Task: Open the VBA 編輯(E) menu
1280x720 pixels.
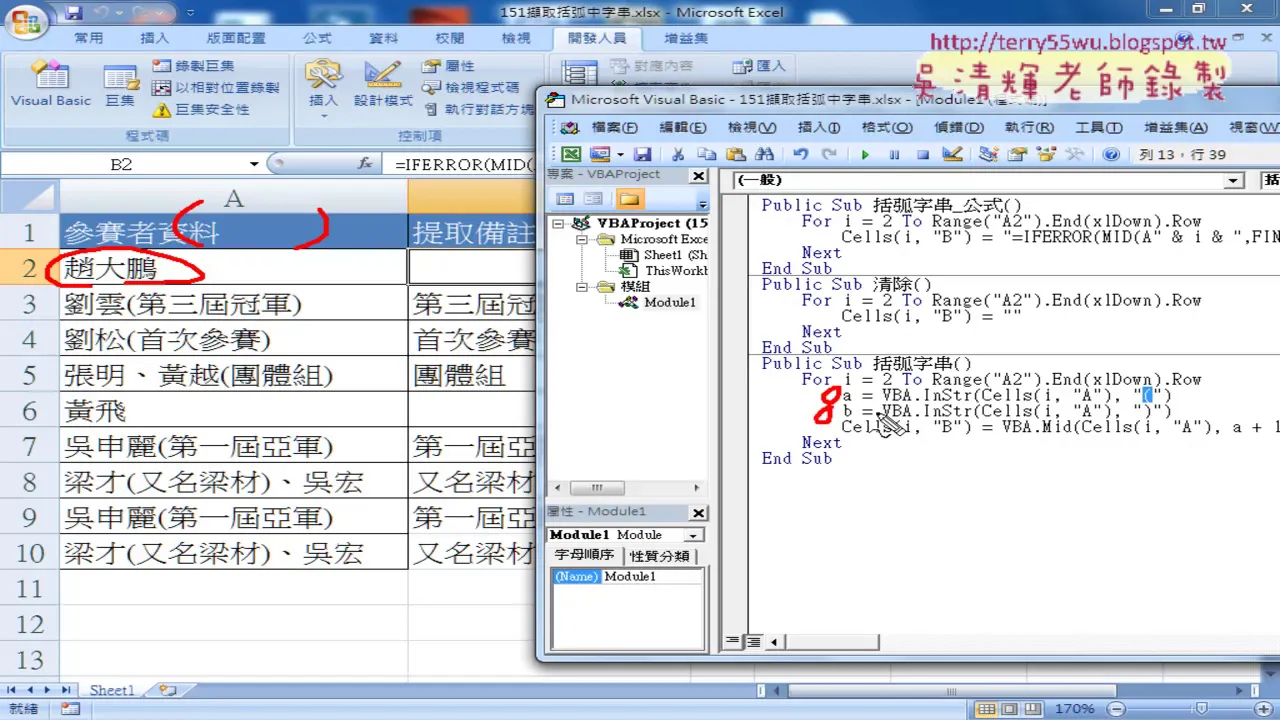Action: pyautogui.click(x=683, y=128)
